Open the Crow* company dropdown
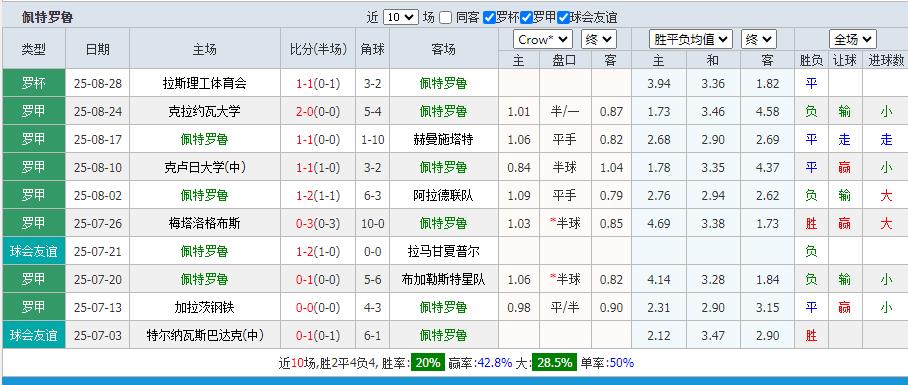Viewport: 908px width, 385px height. (543, 39)
